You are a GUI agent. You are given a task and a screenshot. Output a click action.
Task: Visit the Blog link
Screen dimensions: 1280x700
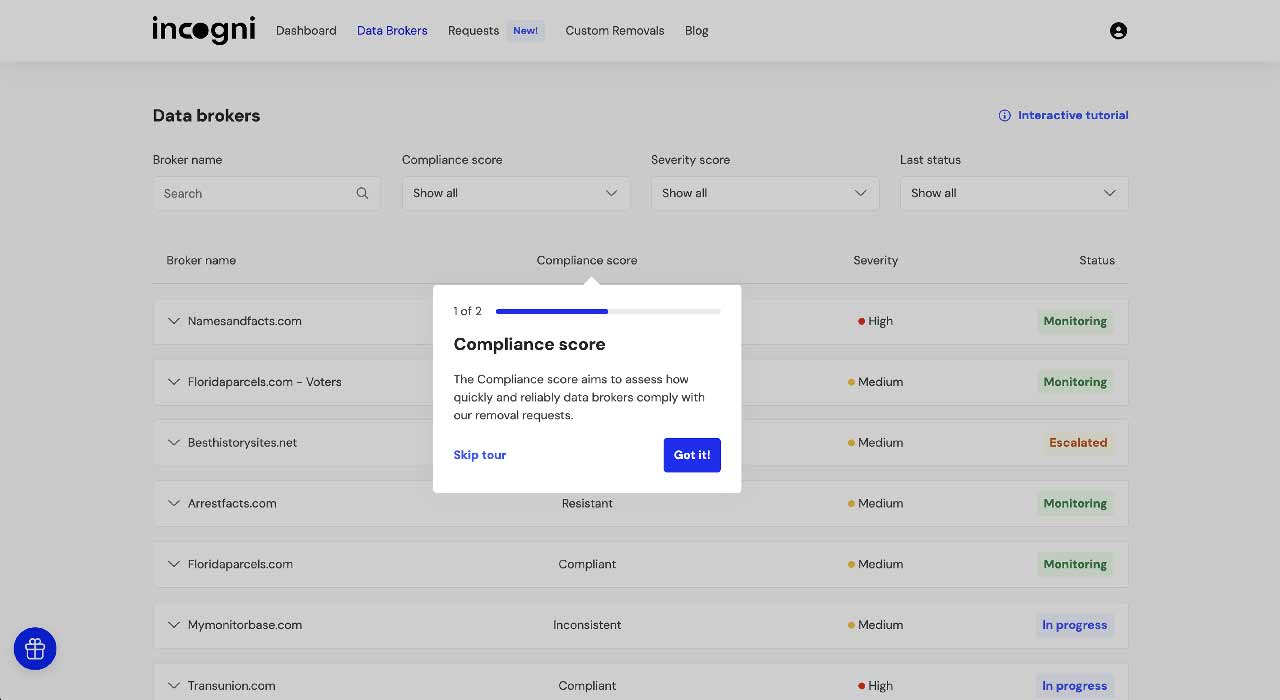(697, 31)
